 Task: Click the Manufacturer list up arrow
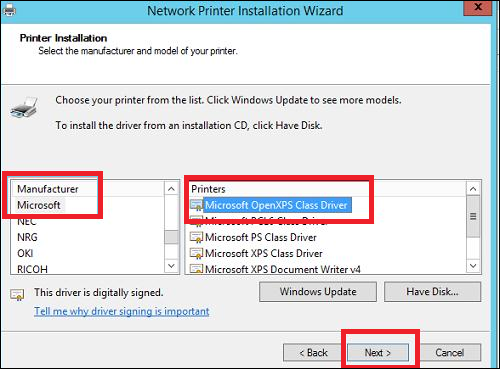coord(171,189)
